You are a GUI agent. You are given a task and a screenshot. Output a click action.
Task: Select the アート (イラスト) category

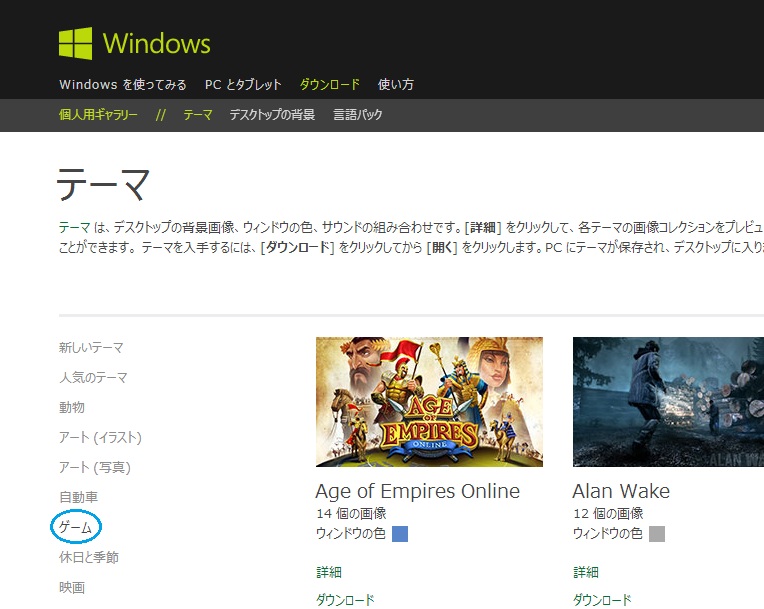click(100, 438)
